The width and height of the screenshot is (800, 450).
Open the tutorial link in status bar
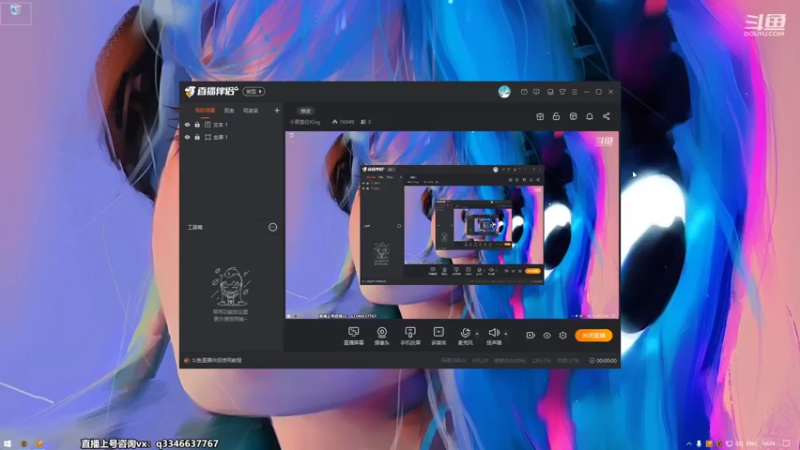click(216, 360)
